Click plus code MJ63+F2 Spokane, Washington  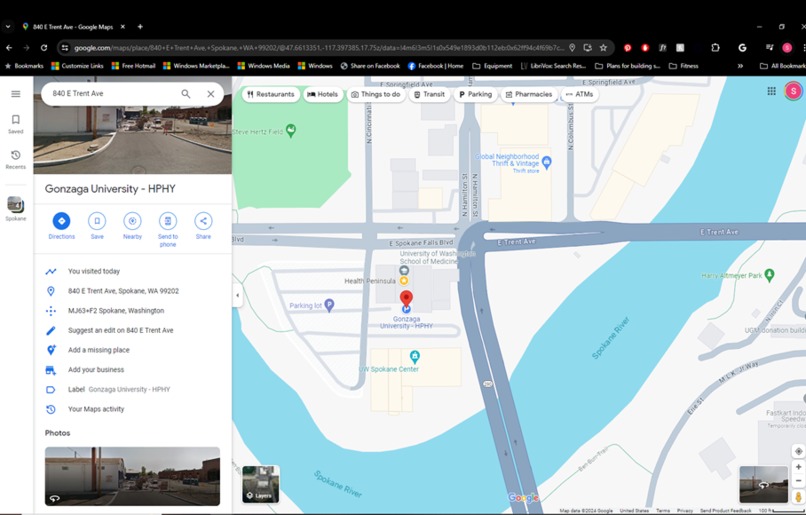[133, 310]
